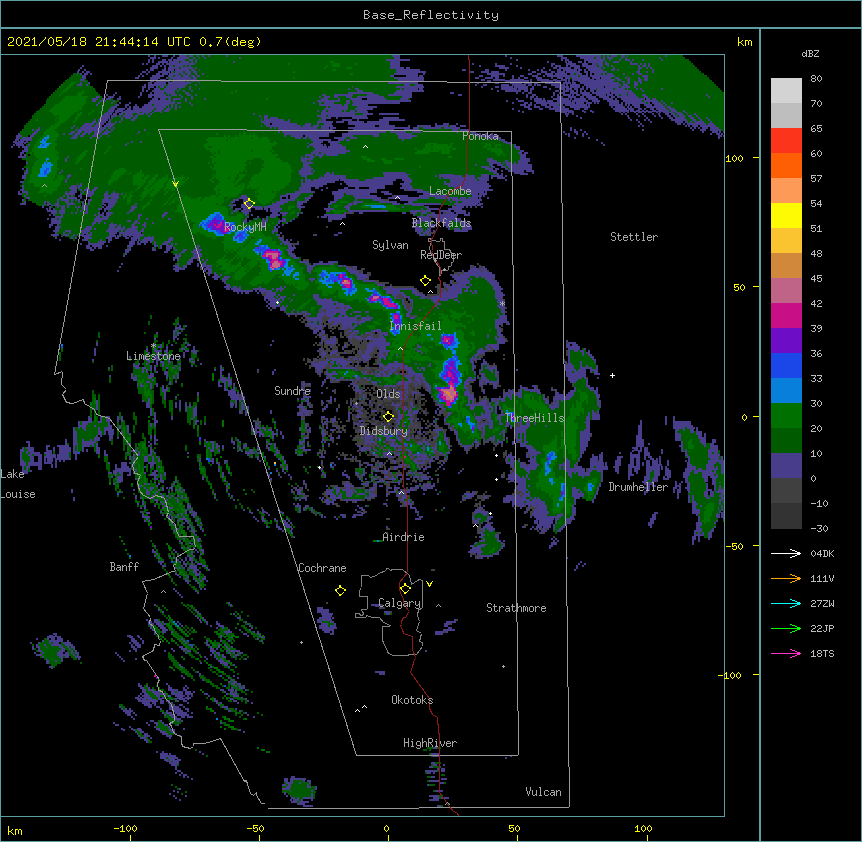The image size is (862, 842).
Task: Click the white 04DK arrow icon
Action: (x=786, y=553)
